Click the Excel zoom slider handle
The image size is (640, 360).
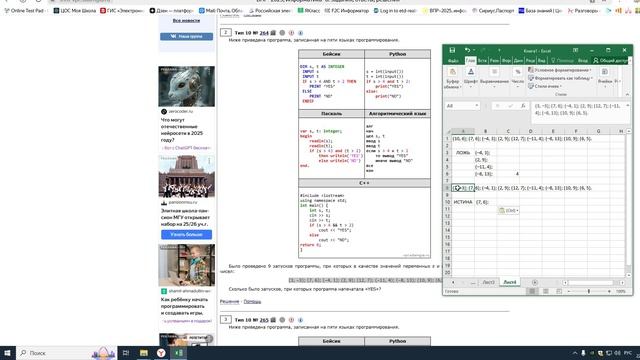click(589, 291)
